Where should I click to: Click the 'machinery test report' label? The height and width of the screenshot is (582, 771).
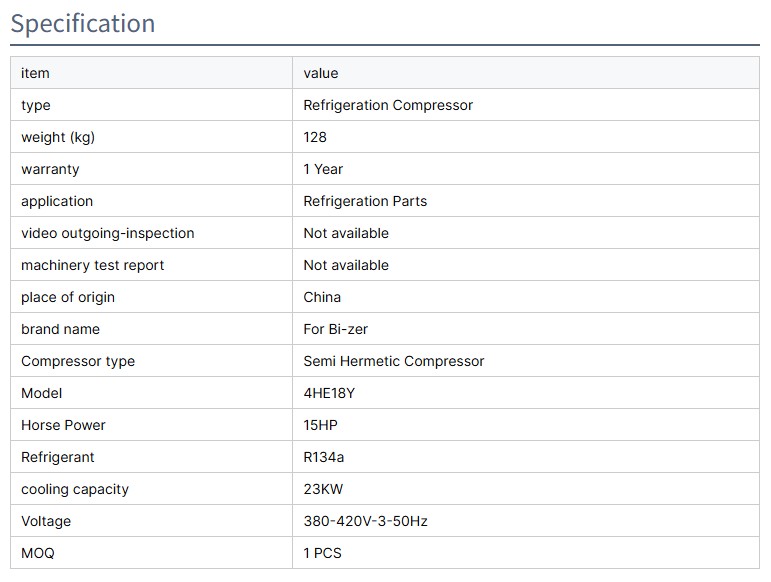pyautogui.click(x=93, y=265)
